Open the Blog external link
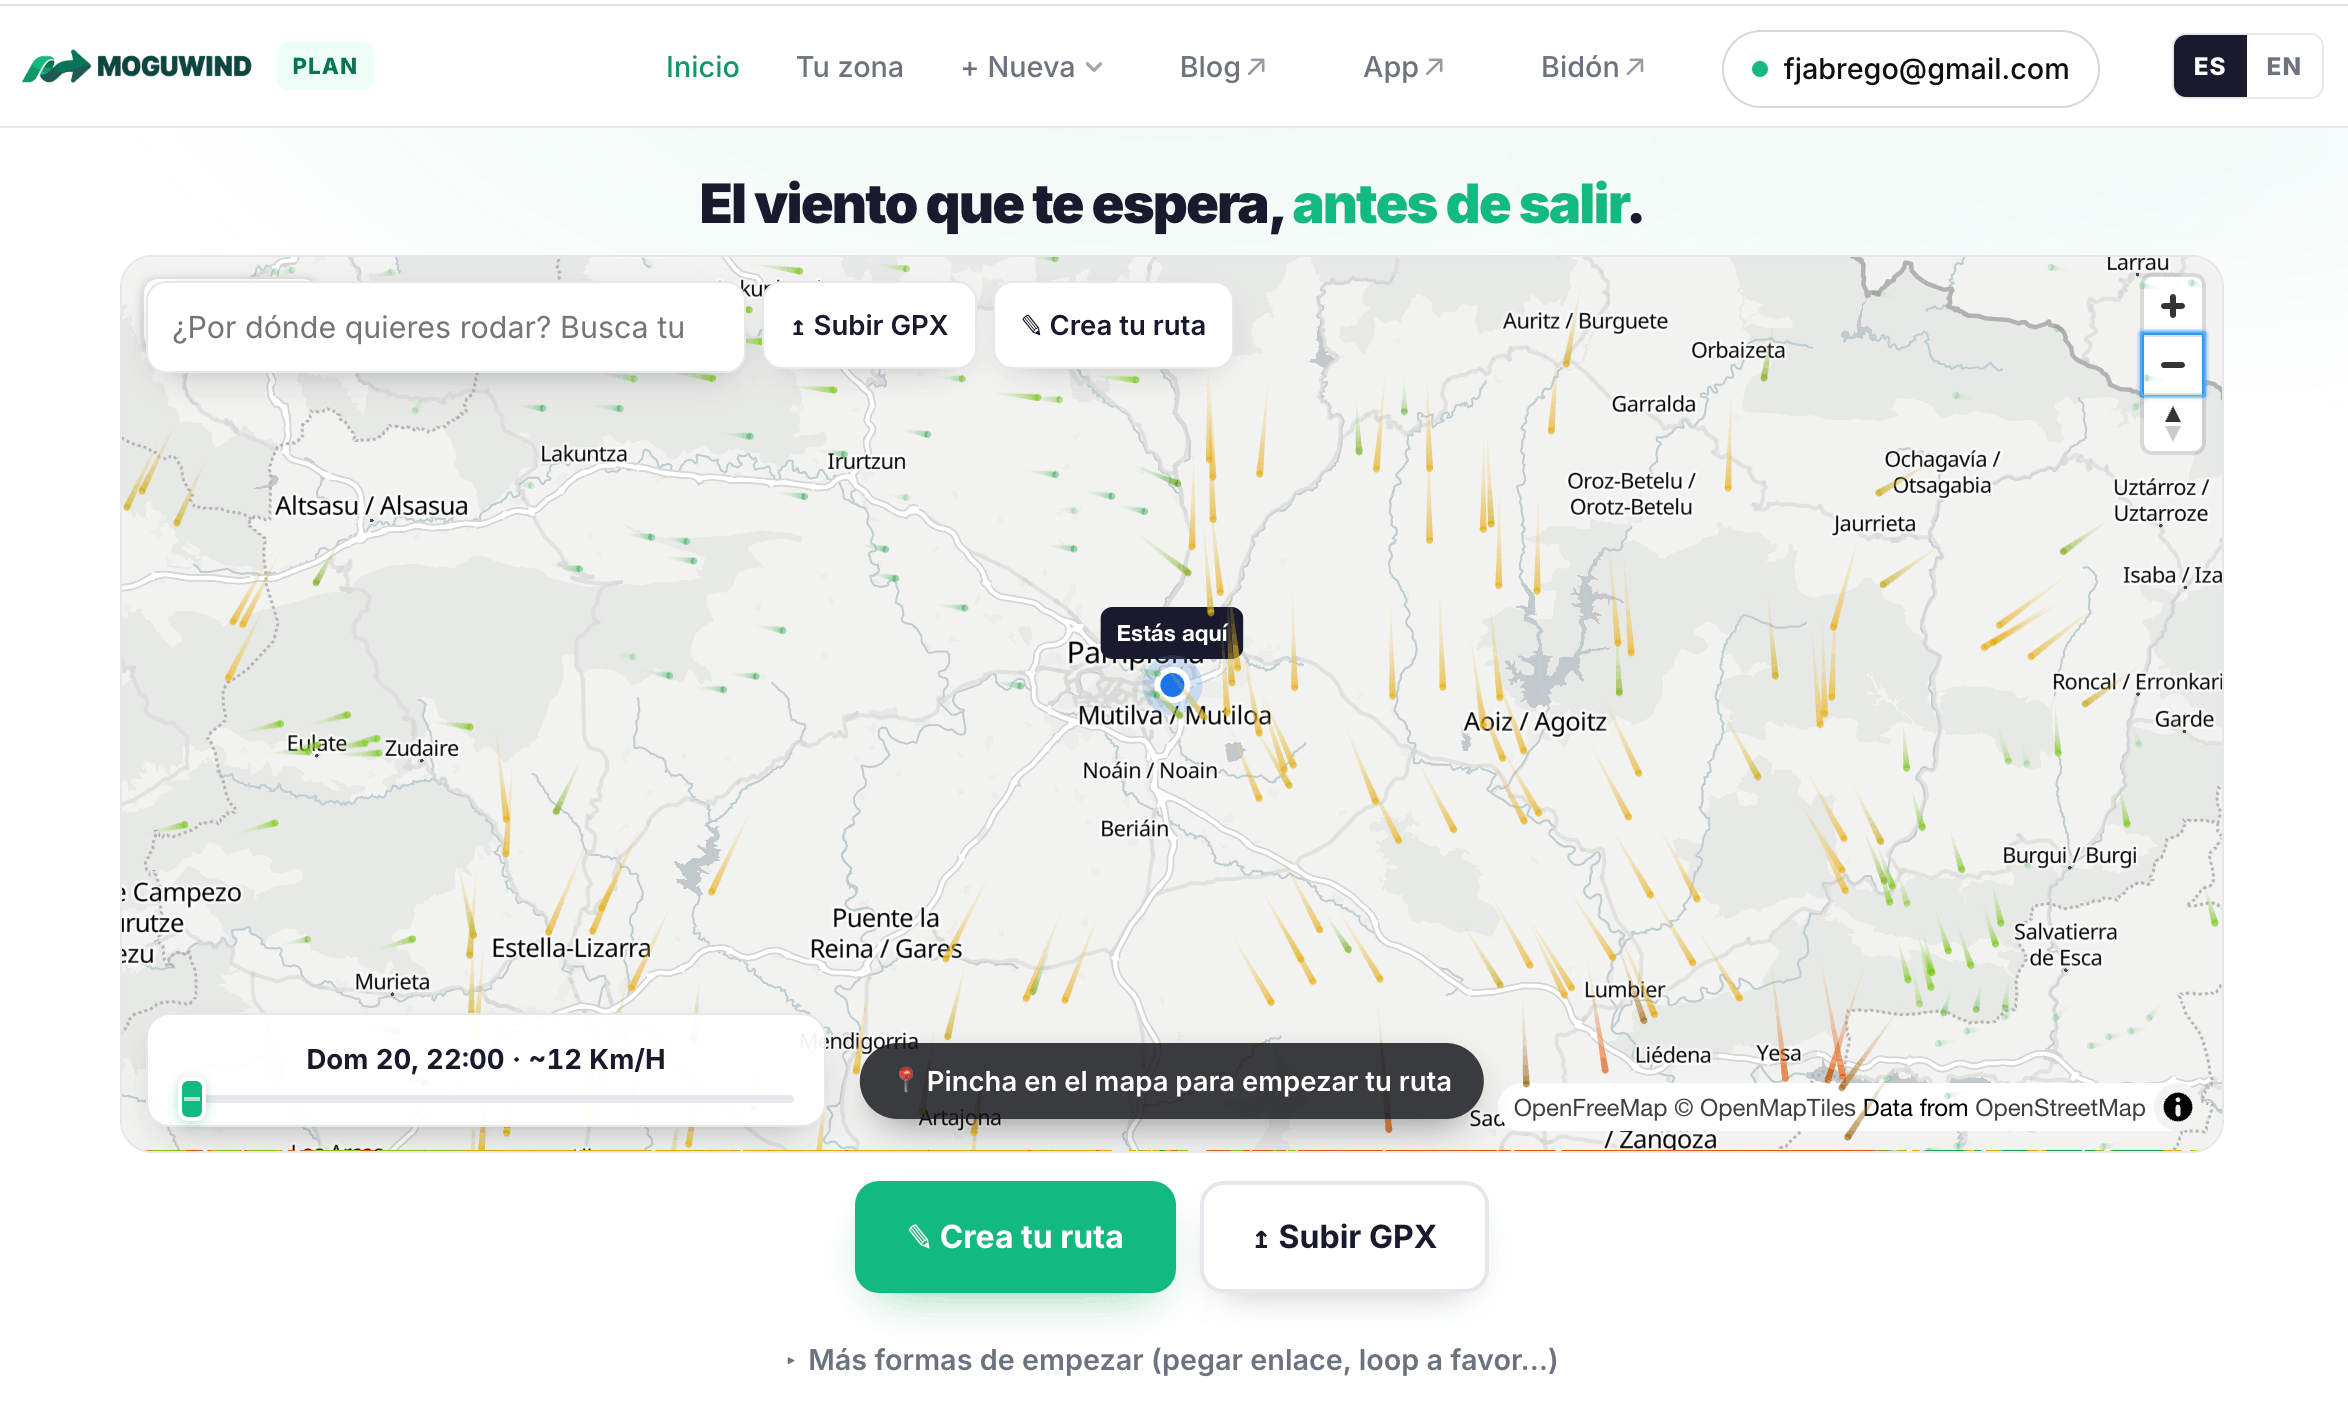The image size is (2348, 1414). point(1223,67)
